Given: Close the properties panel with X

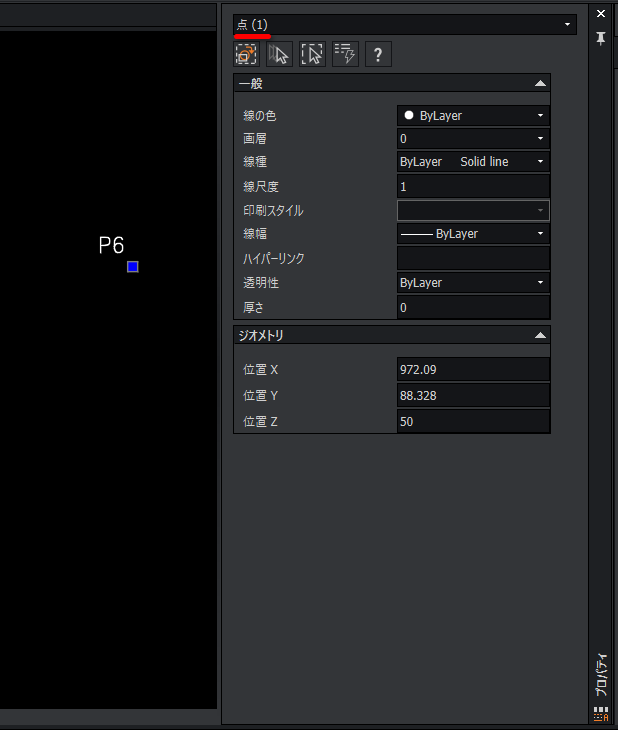Looking at the screenshot, I should 601,14.
